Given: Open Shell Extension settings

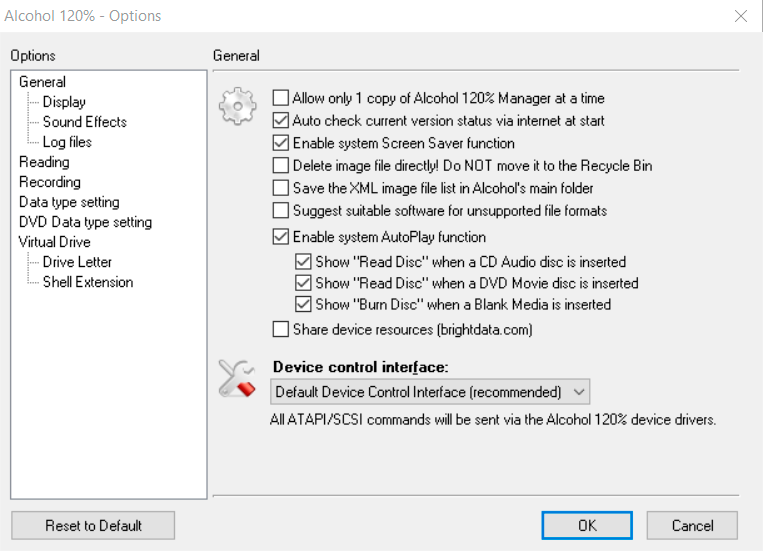Looking at the screenshot, I should click(x=88, y=281).
